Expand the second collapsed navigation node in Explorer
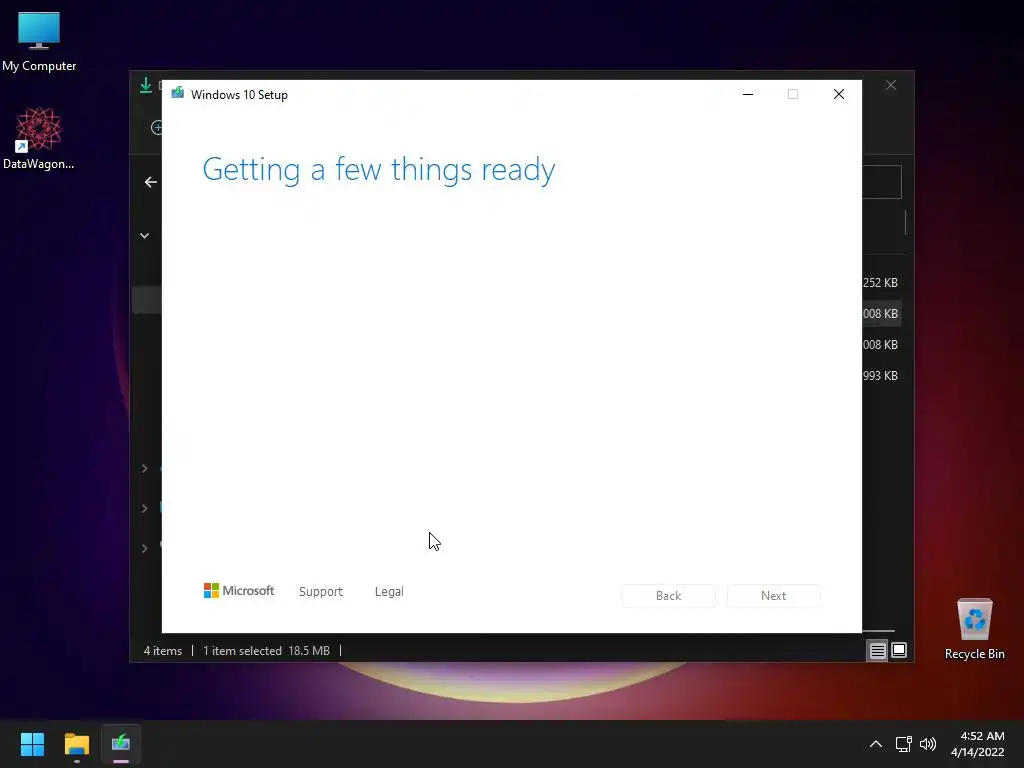 click(x=145, y=508)
